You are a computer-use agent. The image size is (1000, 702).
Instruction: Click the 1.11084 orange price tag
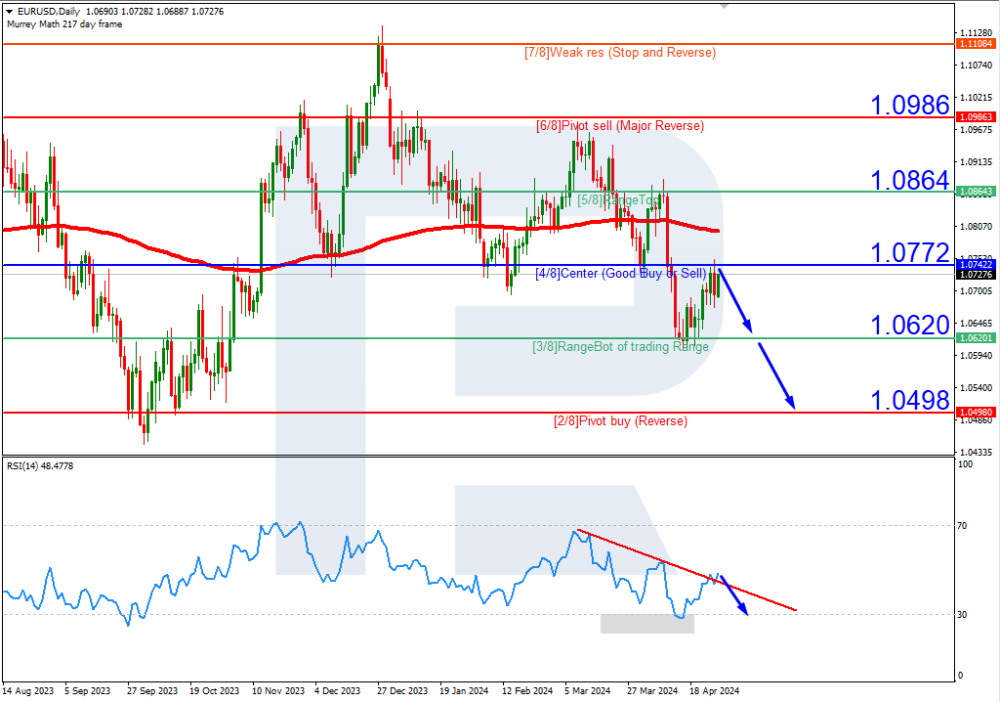974,44
